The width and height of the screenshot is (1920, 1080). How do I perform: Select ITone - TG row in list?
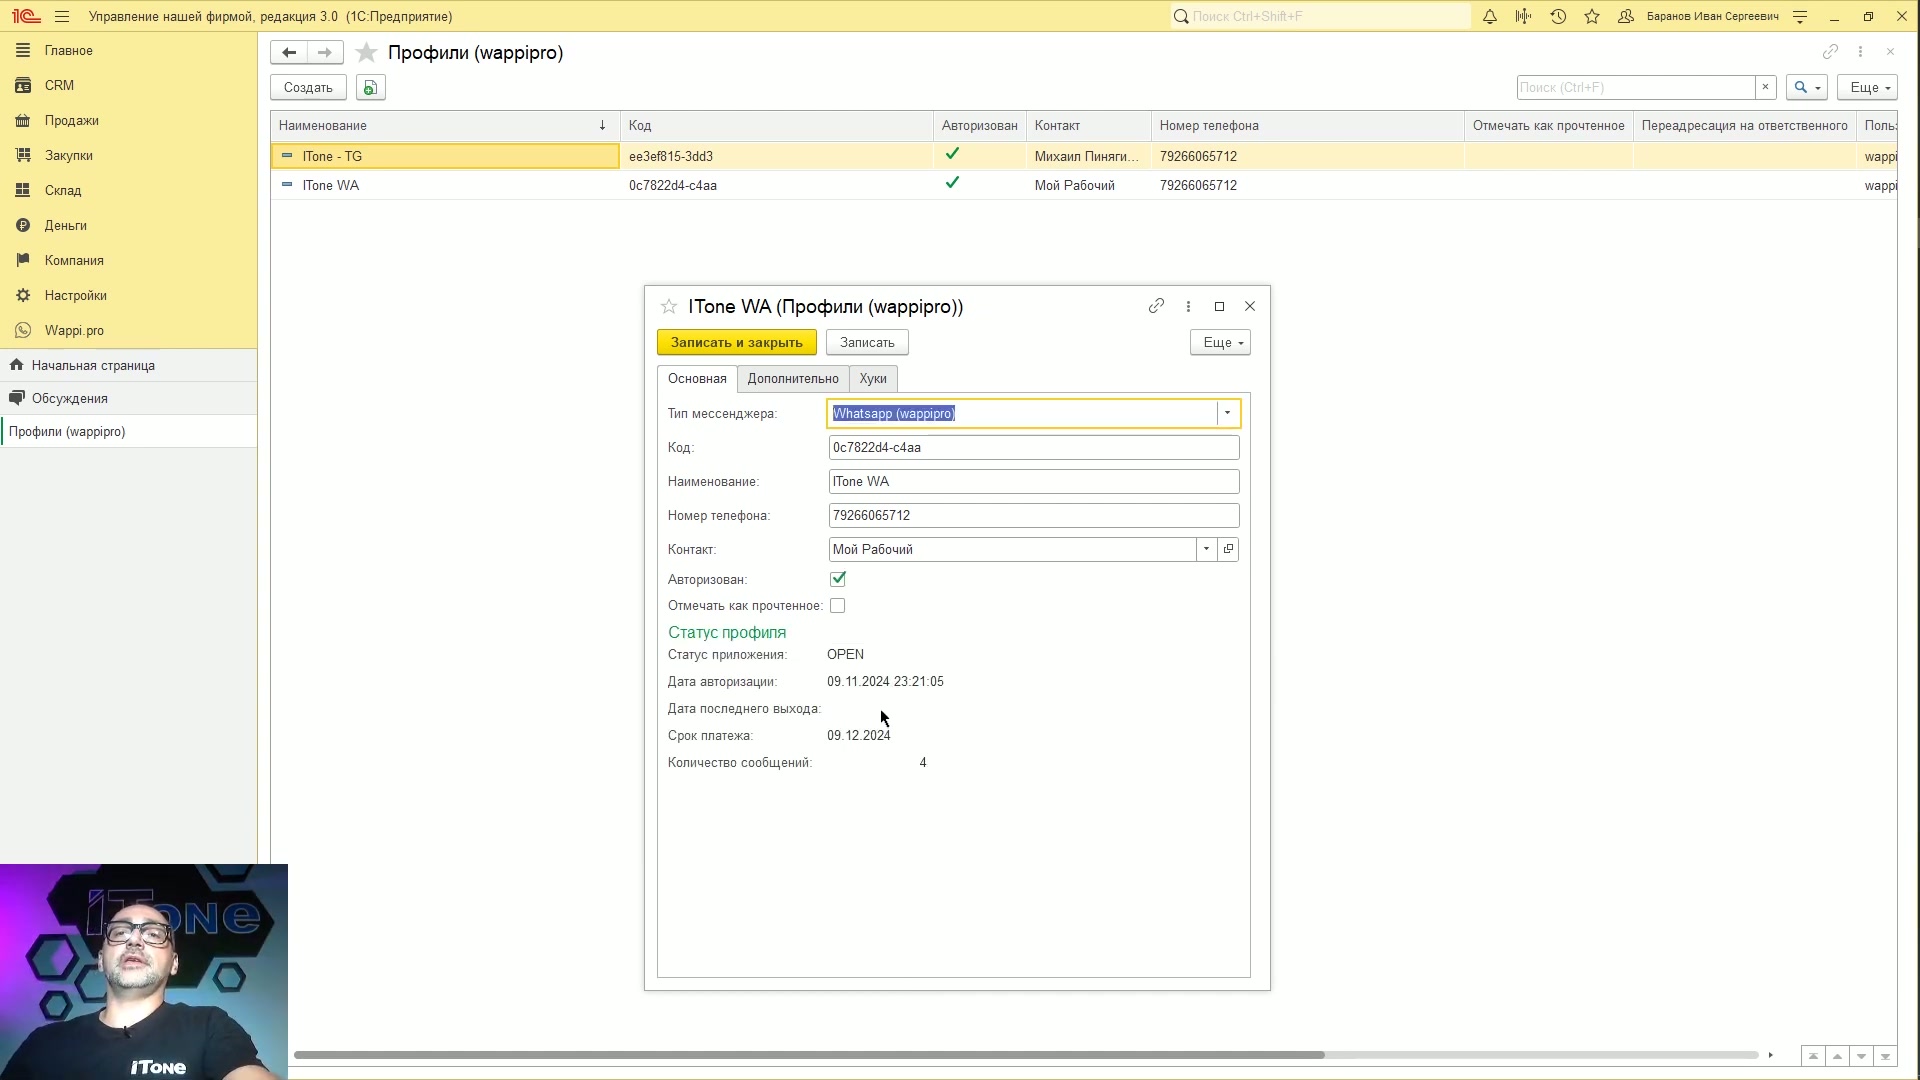point(1083,156)
